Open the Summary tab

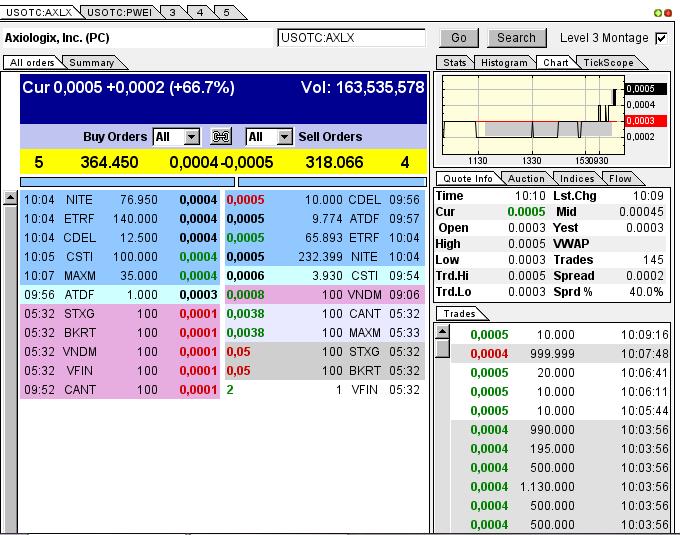92,63
